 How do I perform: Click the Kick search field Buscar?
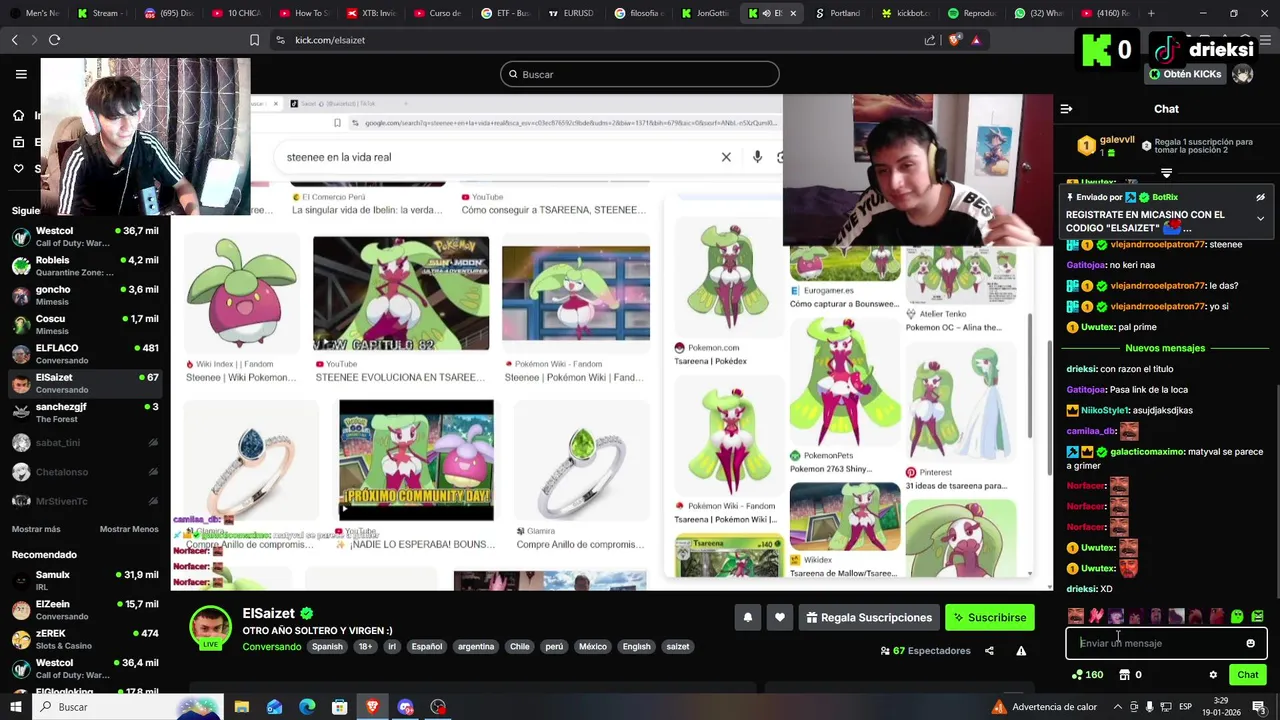pos(640,74)
